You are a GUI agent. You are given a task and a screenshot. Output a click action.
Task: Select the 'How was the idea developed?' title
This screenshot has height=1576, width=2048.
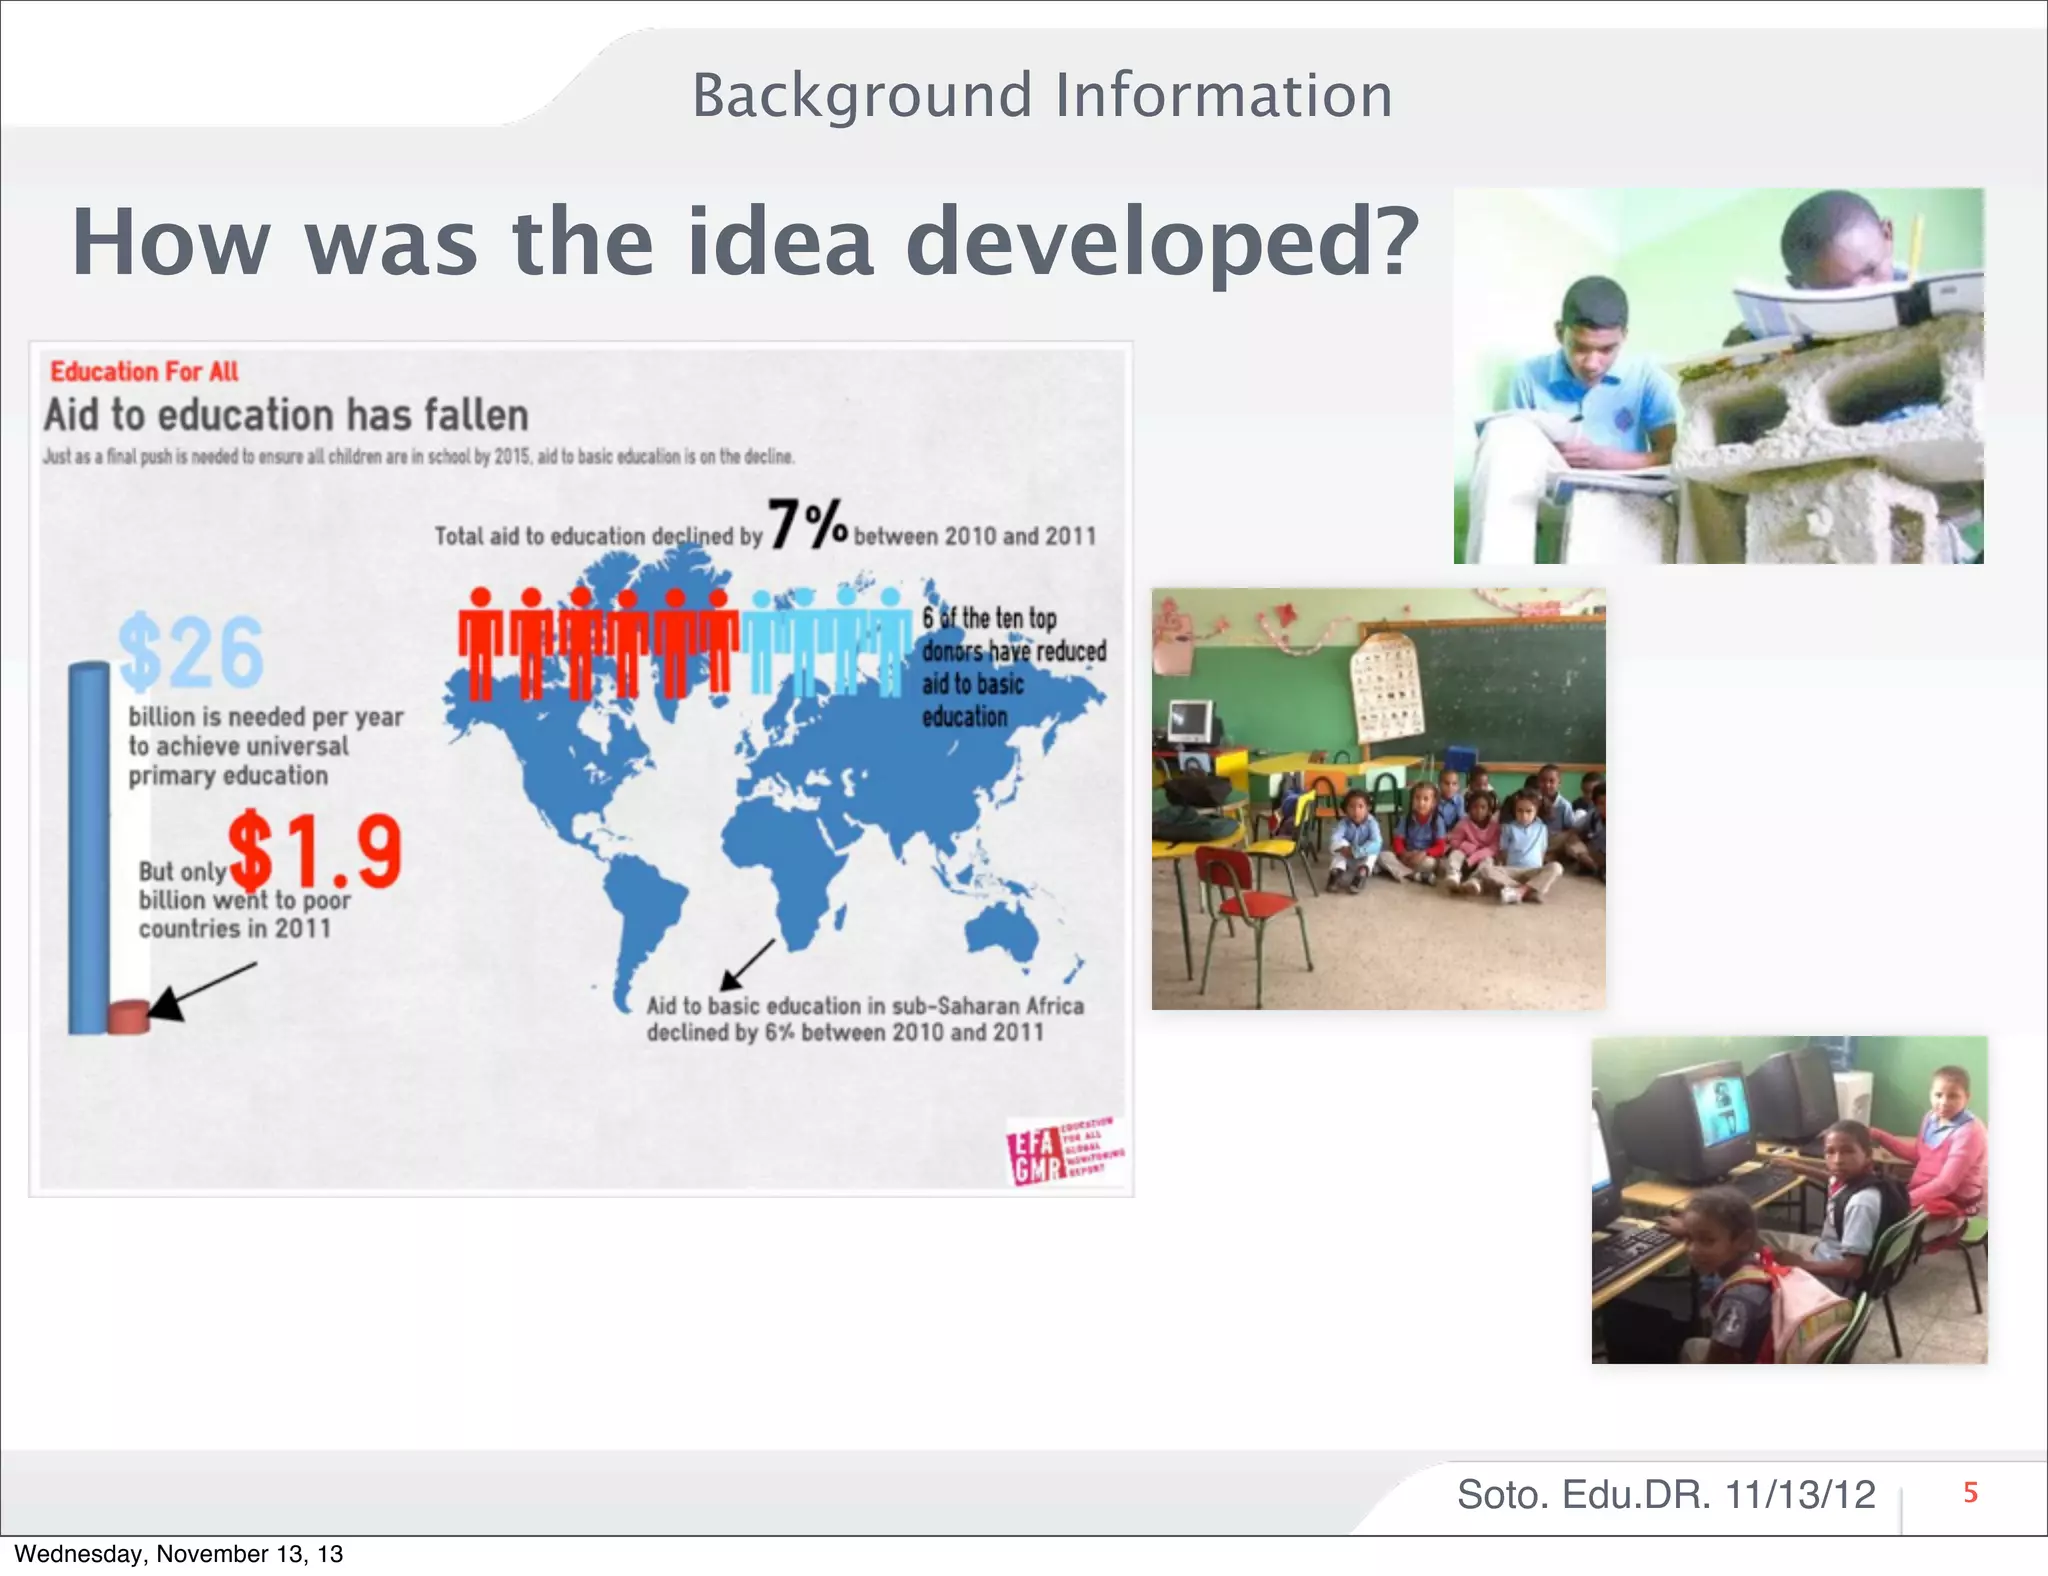click(745, 242)
